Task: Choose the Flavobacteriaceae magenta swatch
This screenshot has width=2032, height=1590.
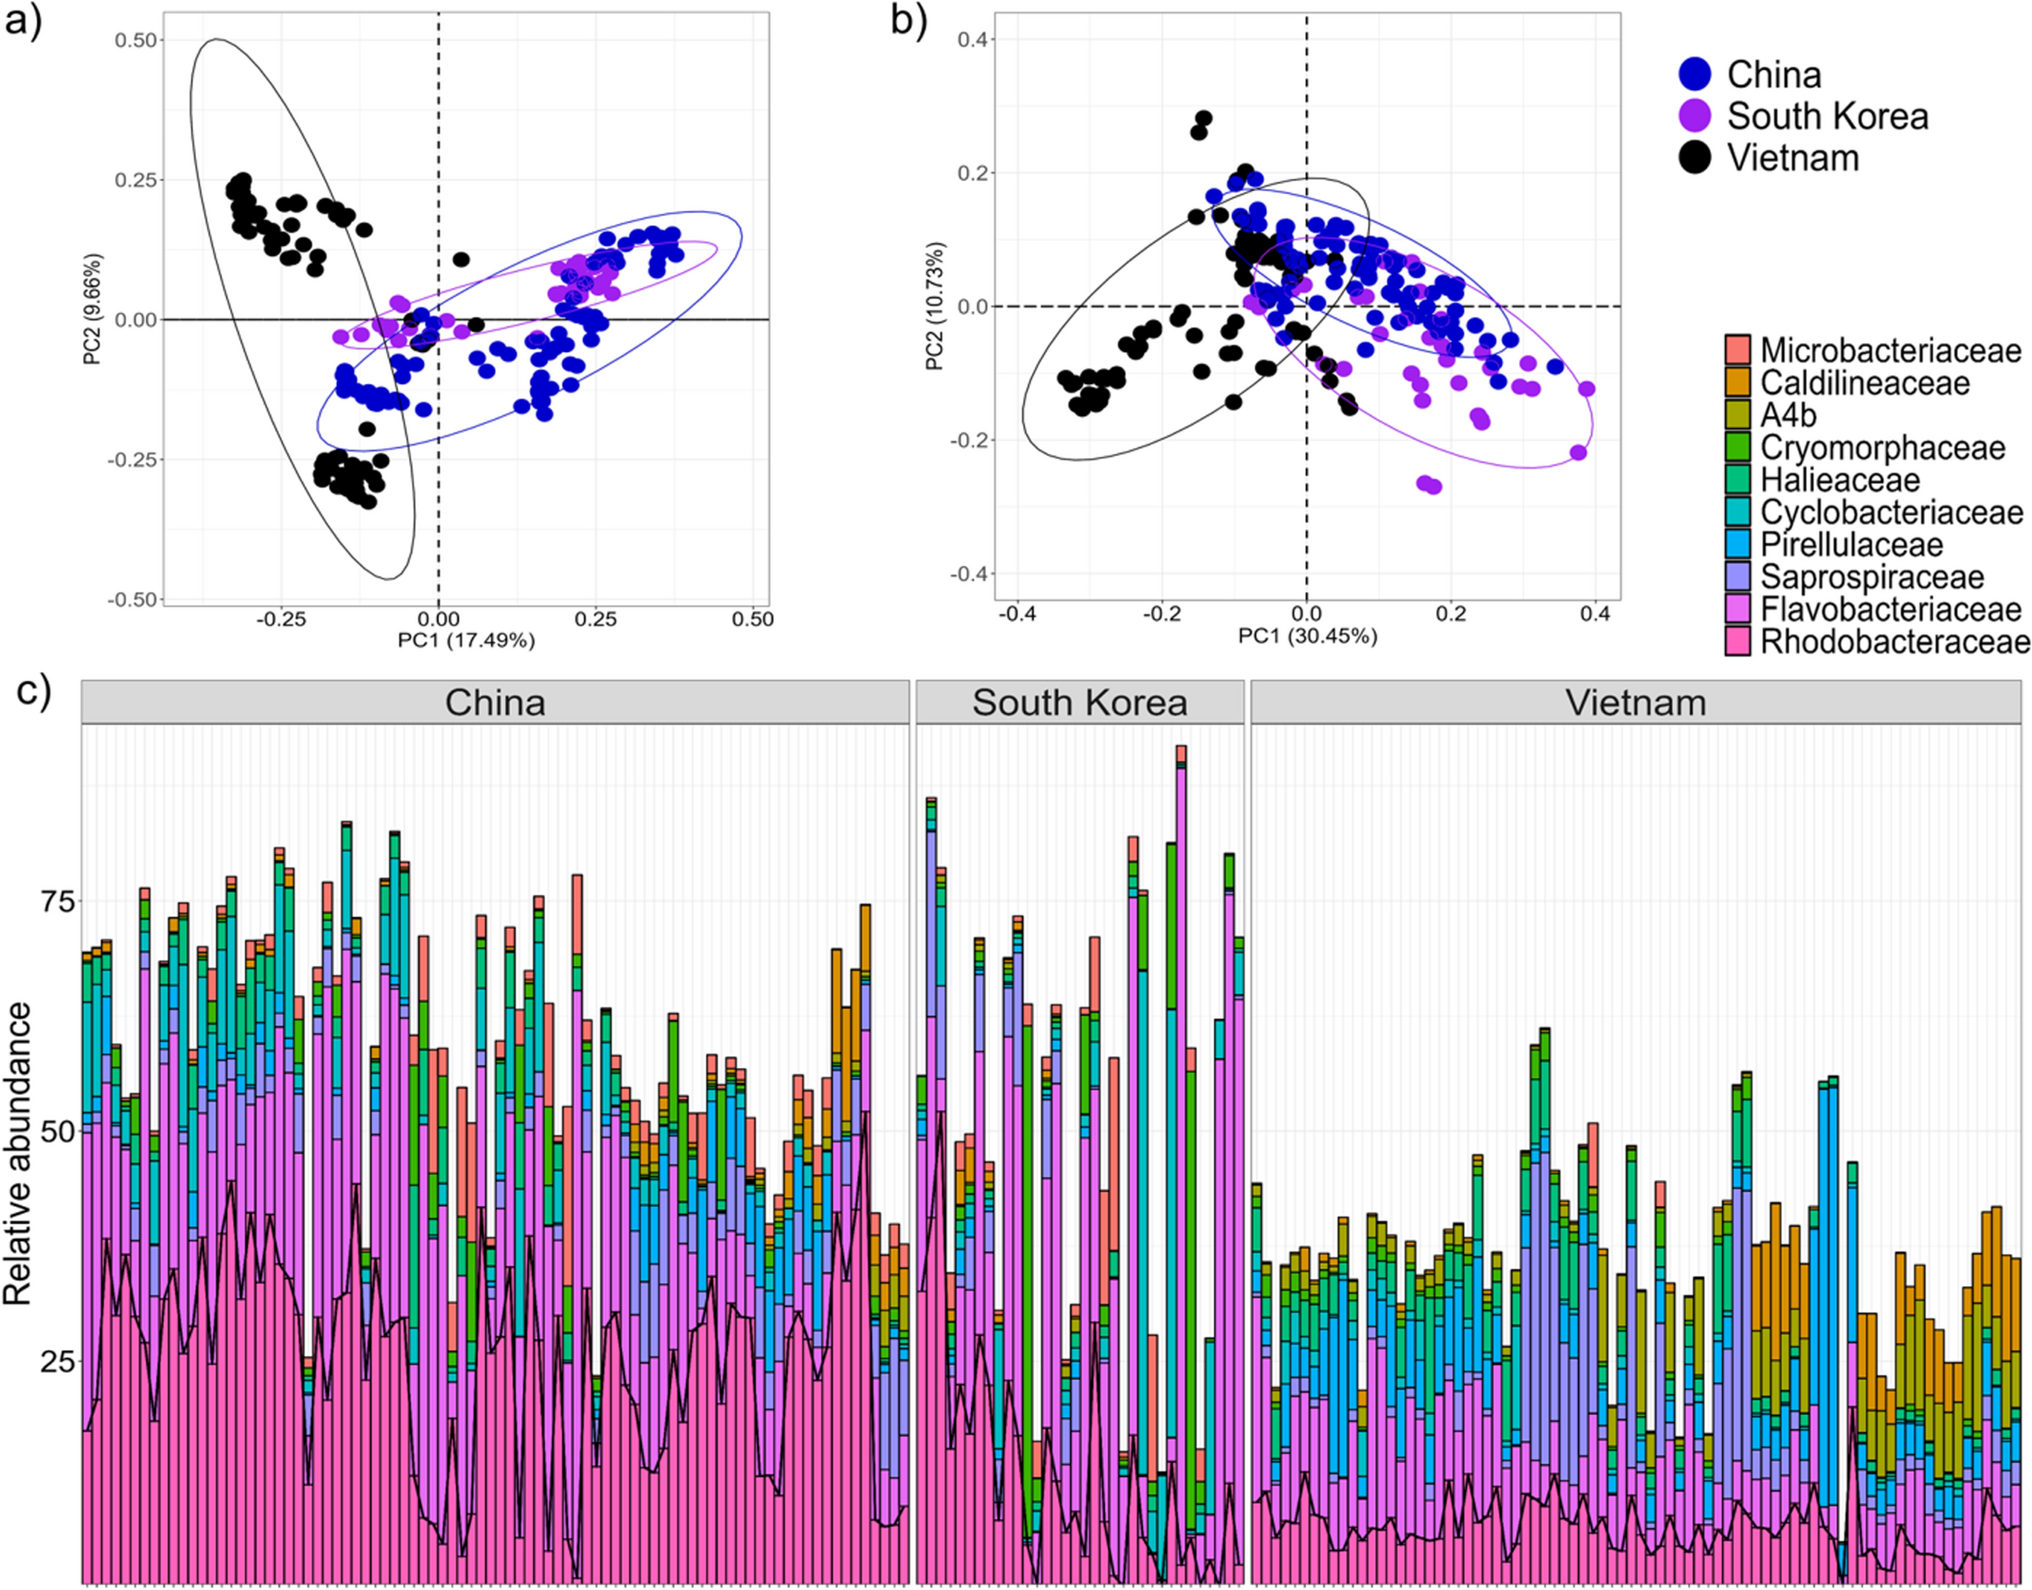Action: 1738,609
